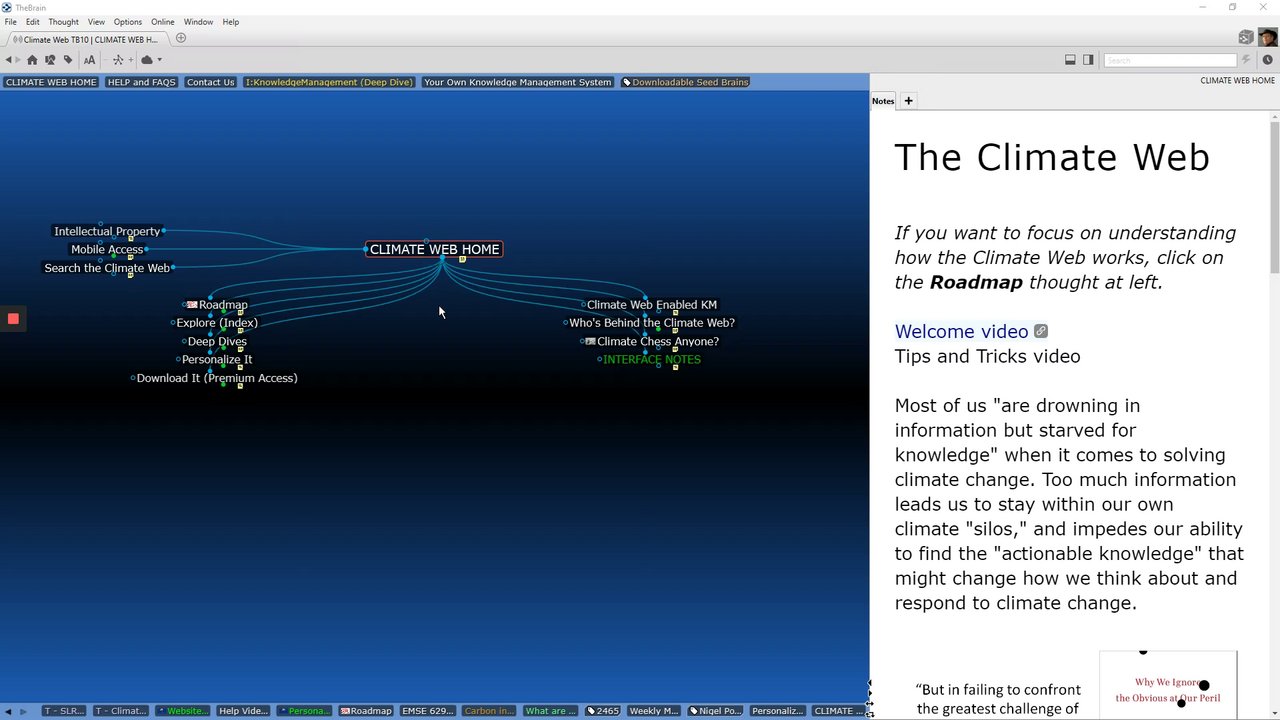Screen dimensions: 1280x720
Task: Open the BrainBox cube icon
Action: click(1245, 38)
